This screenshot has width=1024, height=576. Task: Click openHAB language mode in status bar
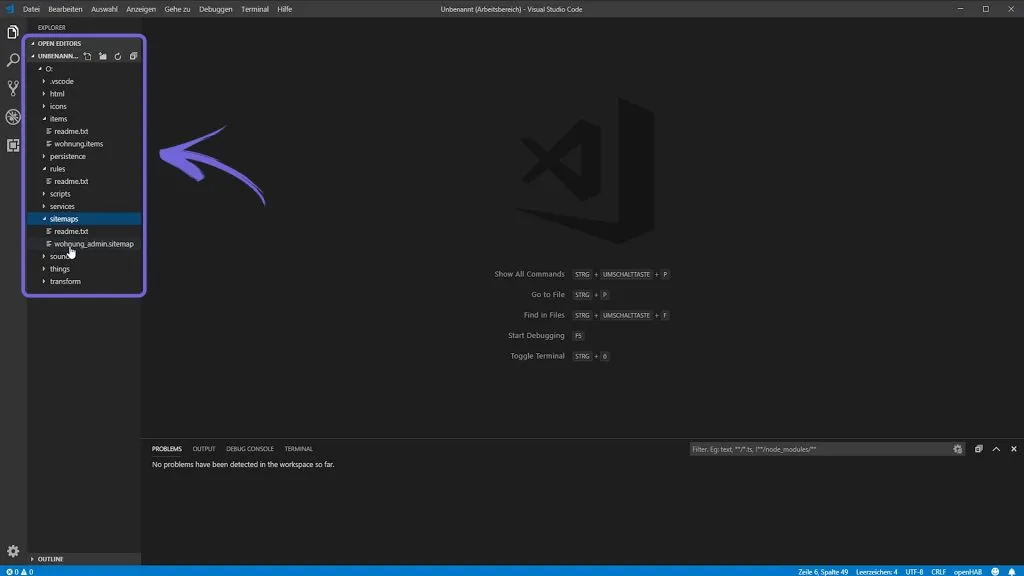click(x=968, y=571)
